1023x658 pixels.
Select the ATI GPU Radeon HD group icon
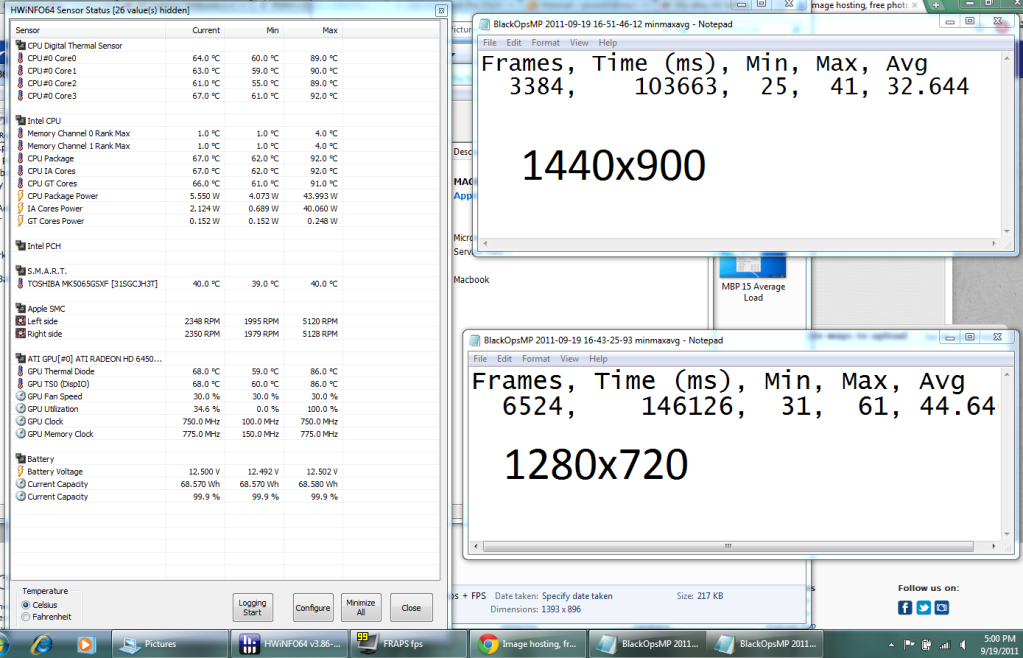[x=20, y=359]
